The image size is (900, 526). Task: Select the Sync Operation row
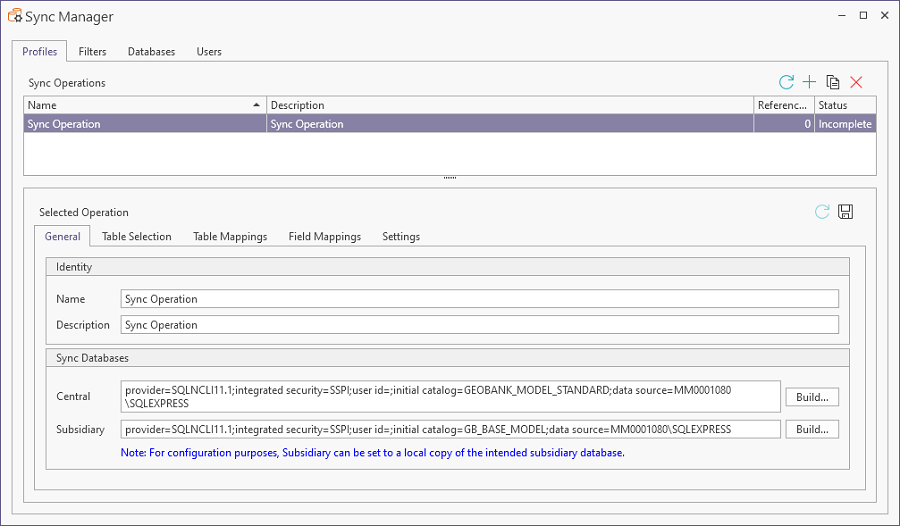[144, 124]
